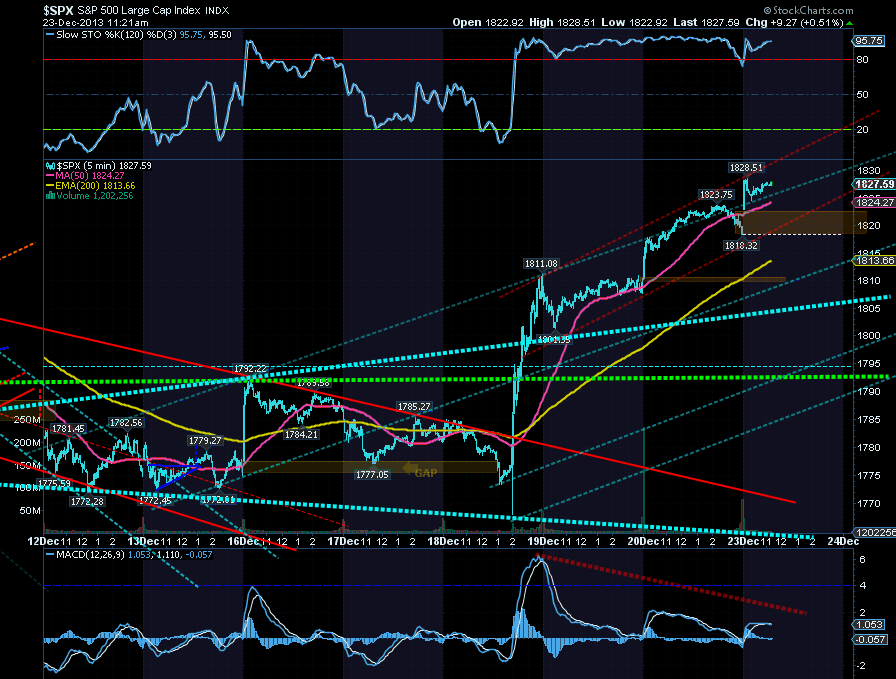
Task: Click the 1813.66 EMA tag on right axis
Action: tap(874, 261)
